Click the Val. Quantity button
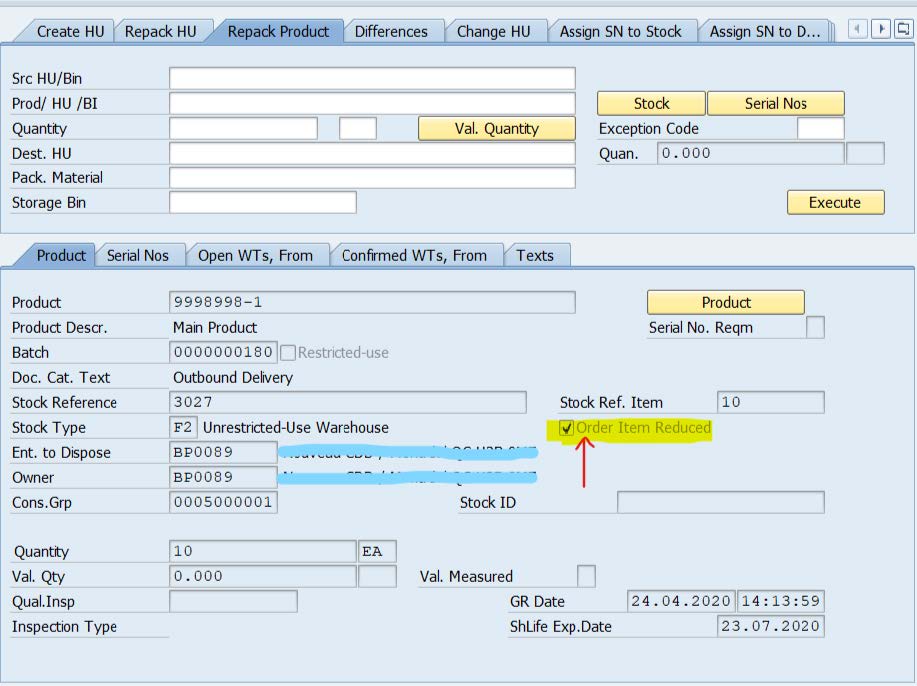917x686 pixels. click(x=496, y=128)
